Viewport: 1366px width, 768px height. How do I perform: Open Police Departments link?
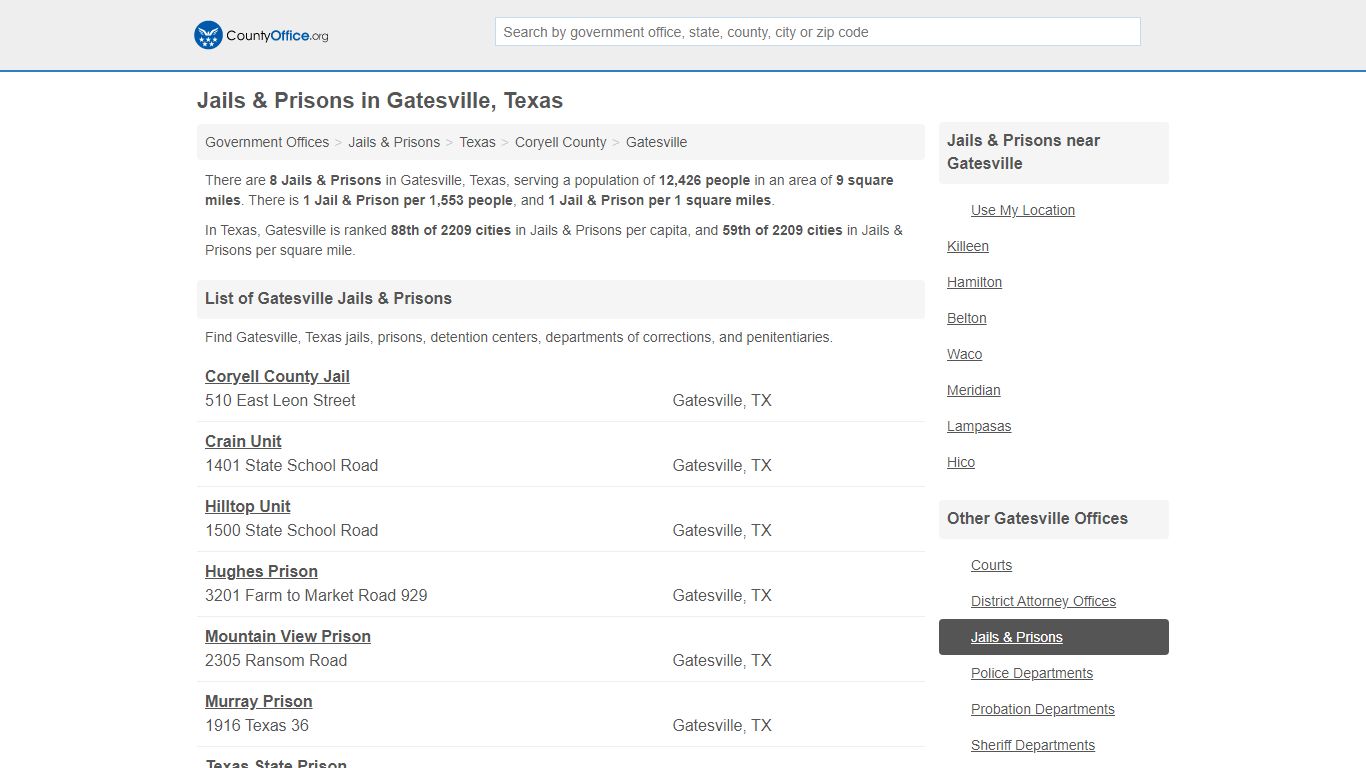(1032, 673)
